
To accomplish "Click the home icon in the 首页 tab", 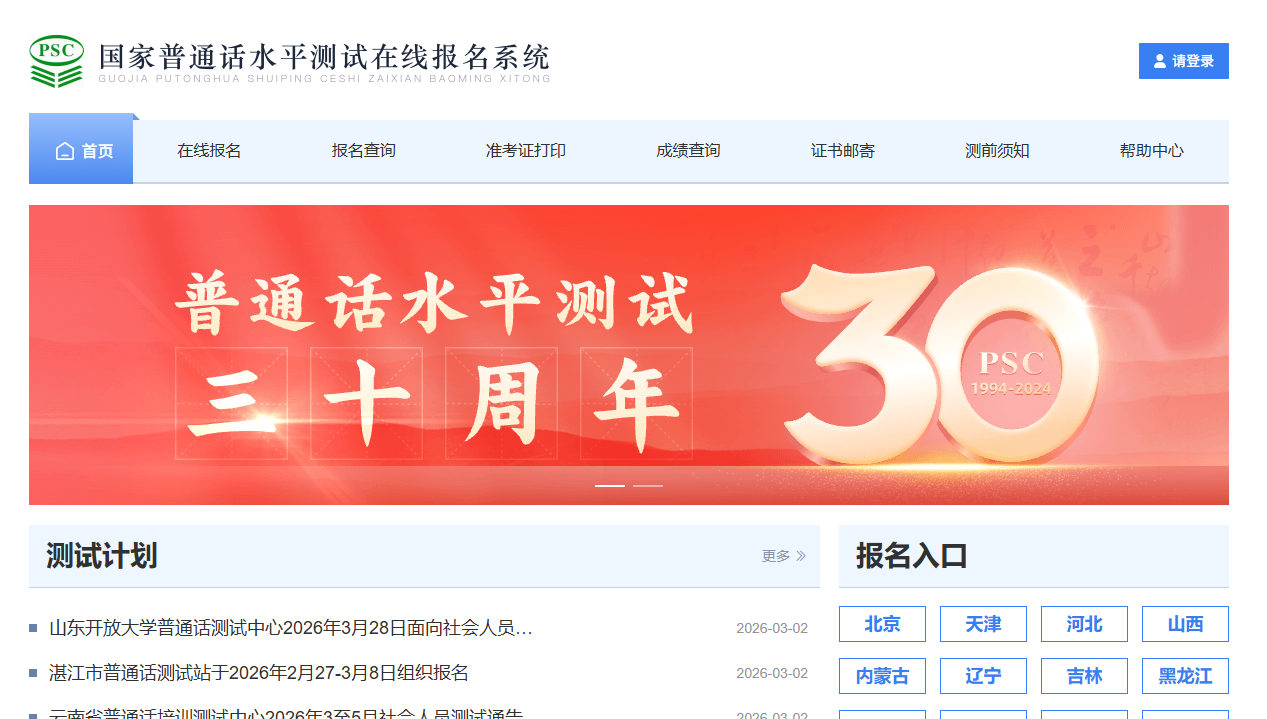I will pyautogui.click(x=64, y=150).
